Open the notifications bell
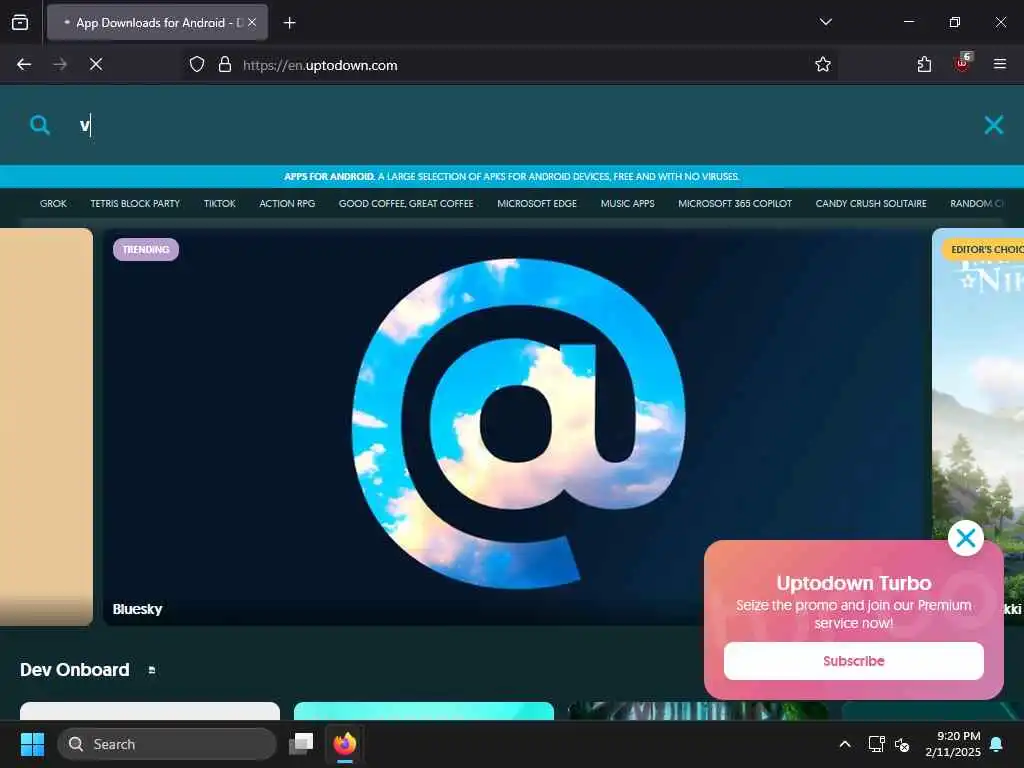 point(997,744)
